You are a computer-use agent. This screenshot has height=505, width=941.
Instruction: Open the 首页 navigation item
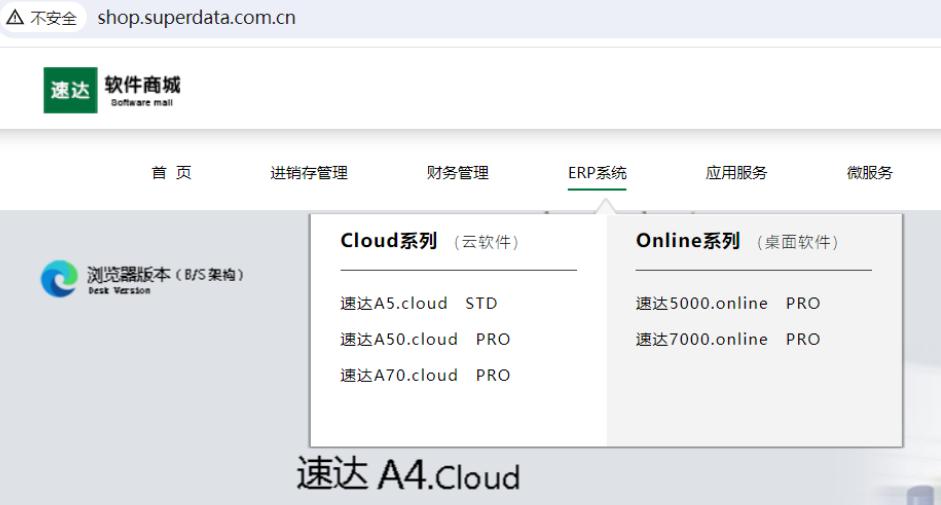coord(172,173)
